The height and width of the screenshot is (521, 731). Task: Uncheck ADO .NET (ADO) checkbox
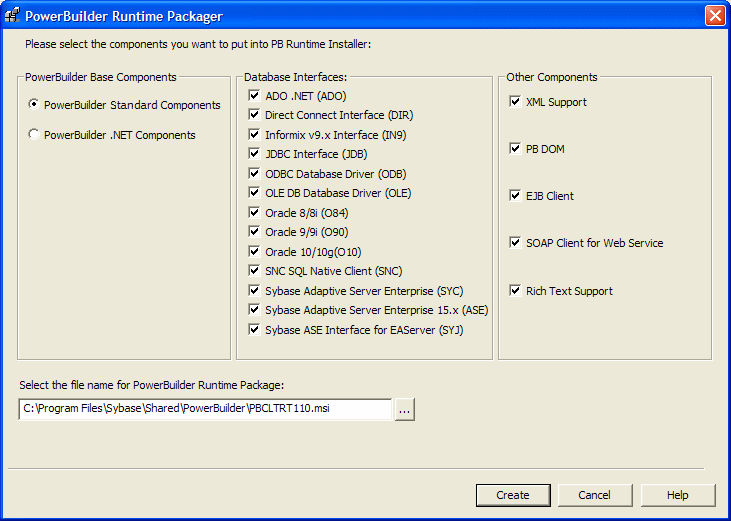[254, 96]
